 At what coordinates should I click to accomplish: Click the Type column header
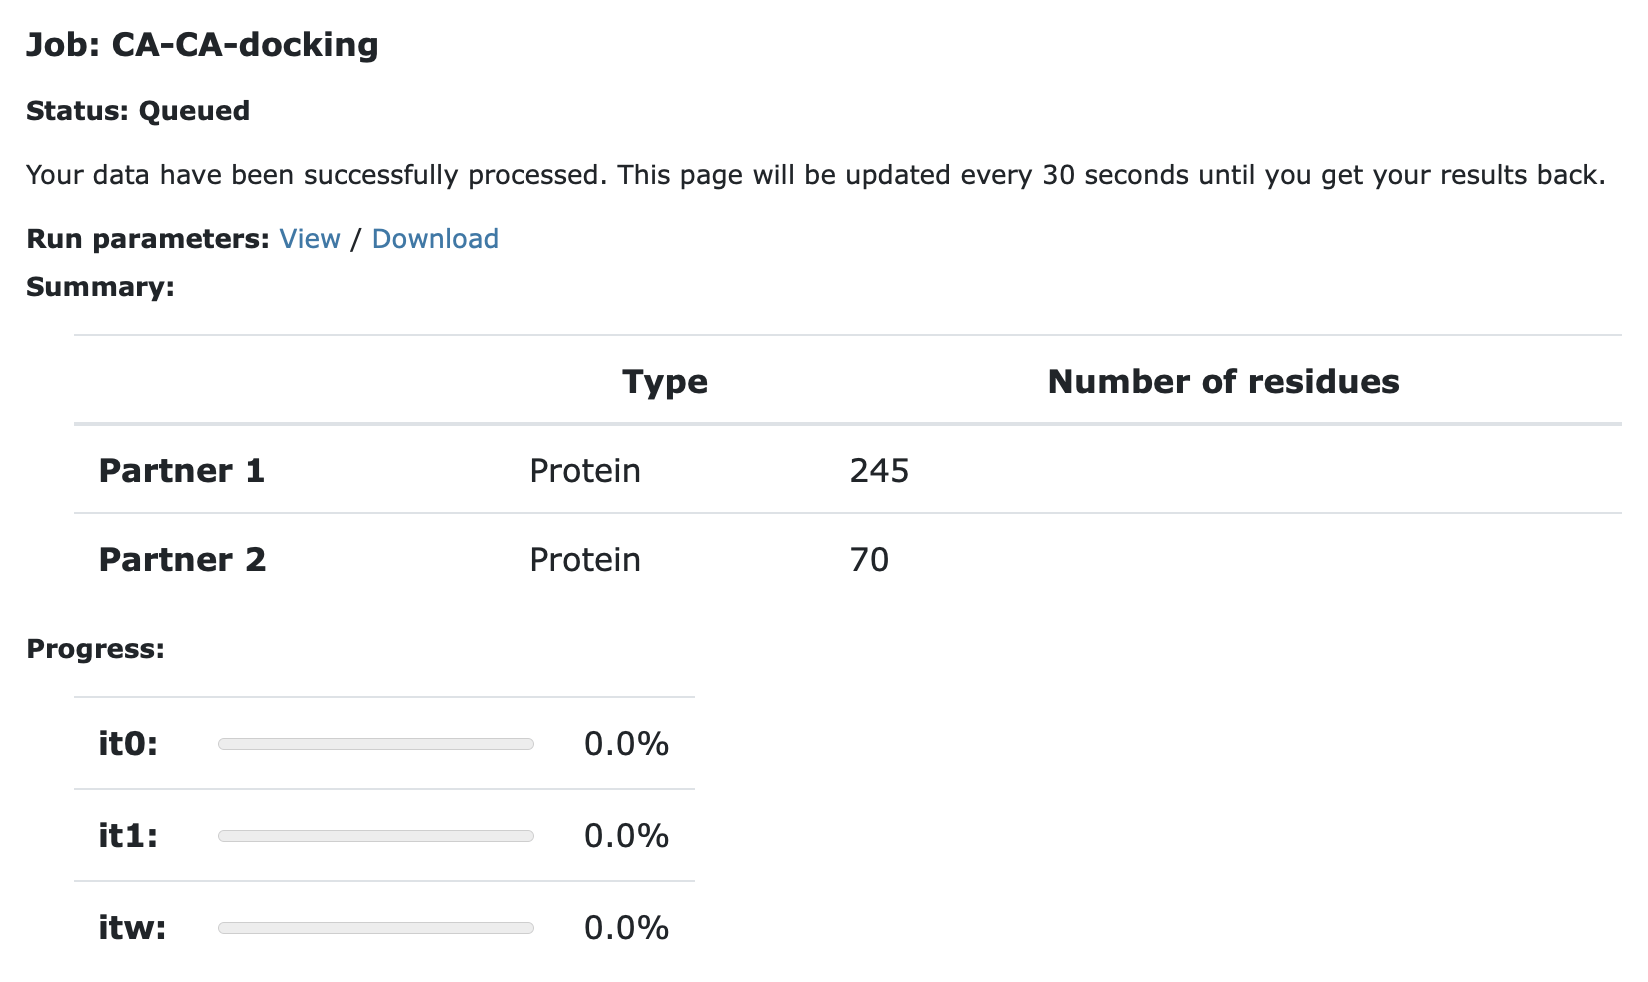[x=665, y=381]
